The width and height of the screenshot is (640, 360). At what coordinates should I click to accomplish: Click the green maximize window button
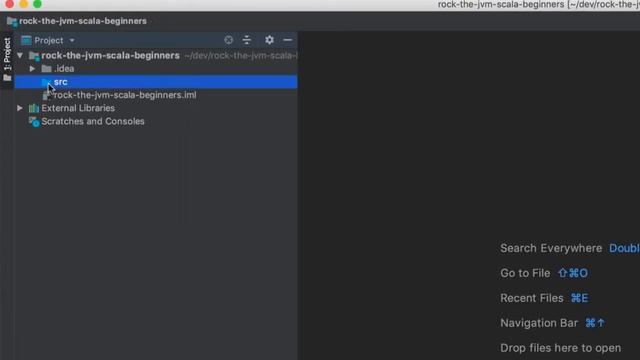tap(37, 4)
